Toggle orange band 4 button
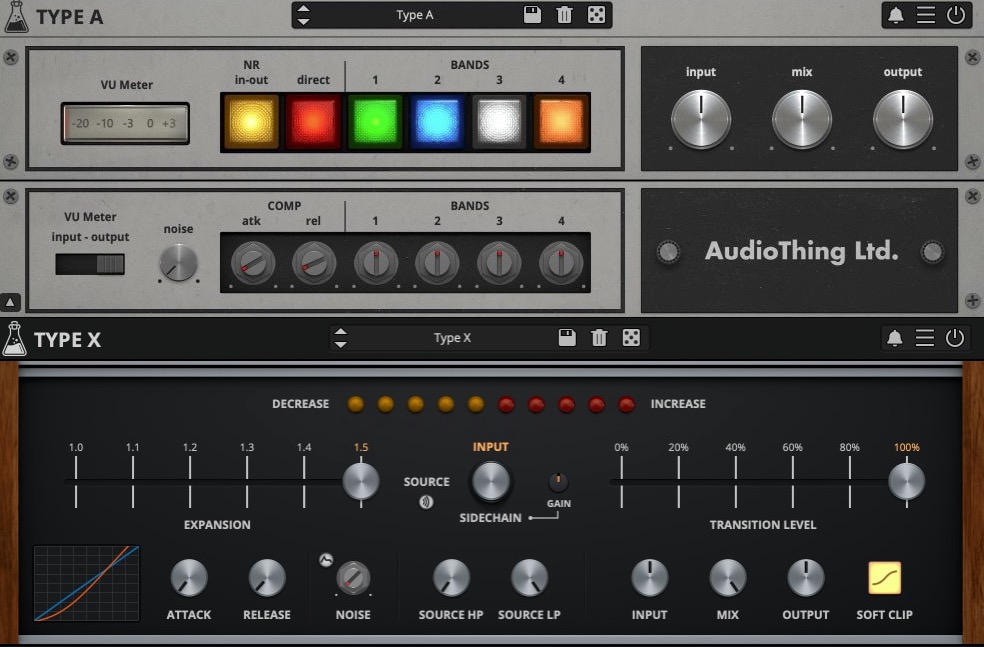The image size is (984, 647). [x=561, y=122]
